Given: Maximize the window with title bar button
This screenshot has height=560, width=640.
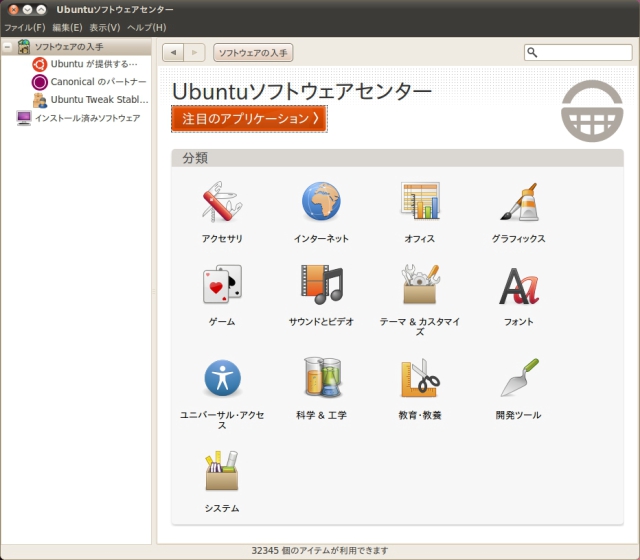Looking at the screenshot, I should click(x=41, y=9).
